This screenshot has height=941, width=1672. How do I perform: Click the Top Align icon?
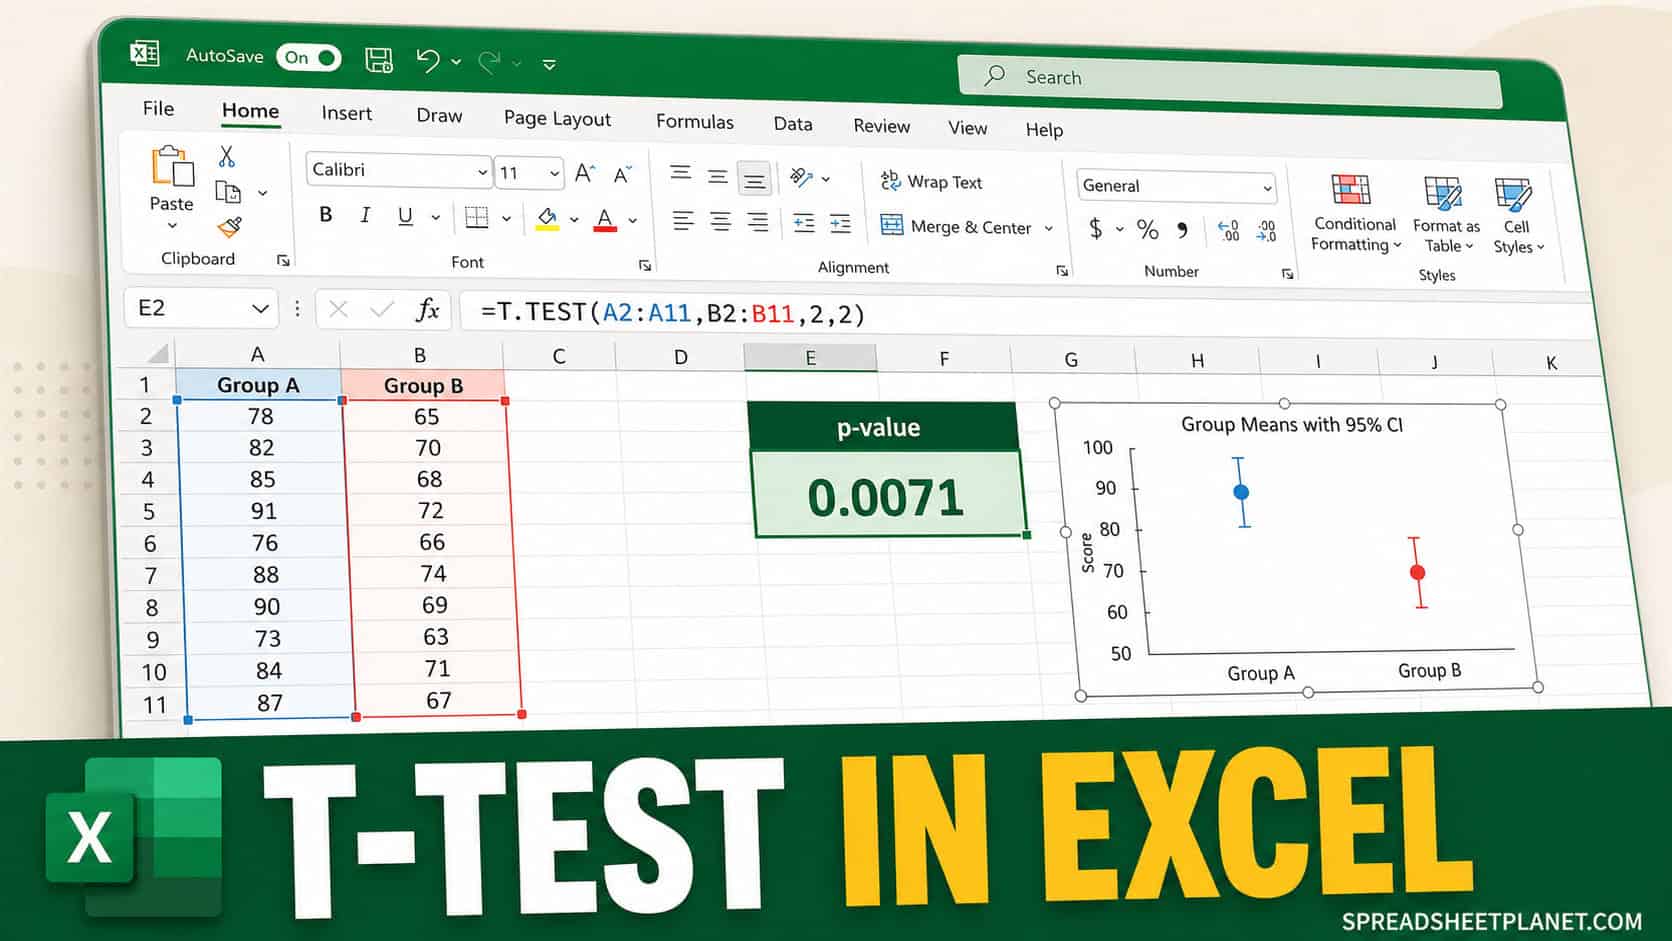[681, 173]
